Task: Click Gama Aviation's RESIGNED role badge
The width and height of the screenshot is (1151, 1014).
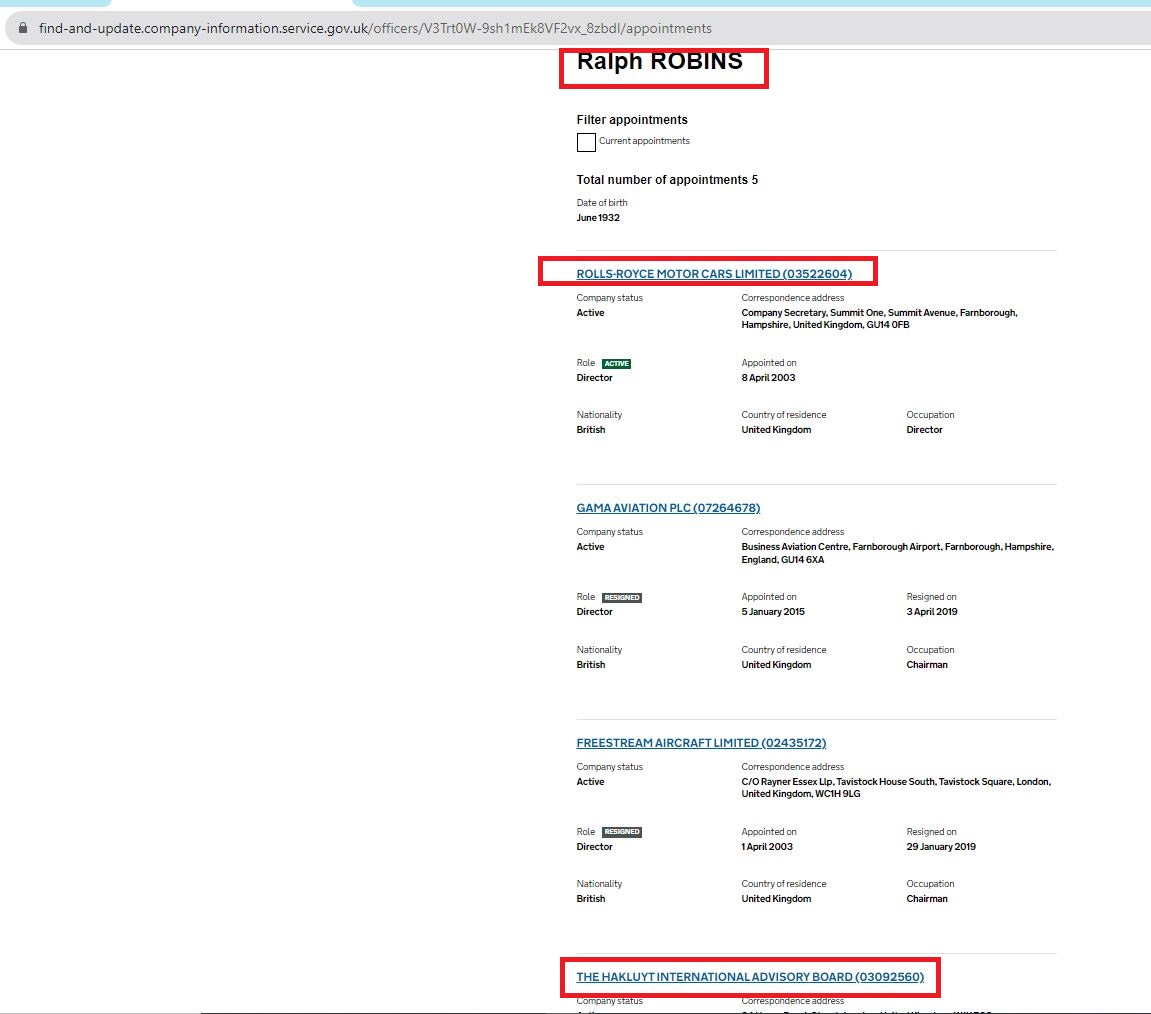Action: pyautogui.click(x=622, y=598)
